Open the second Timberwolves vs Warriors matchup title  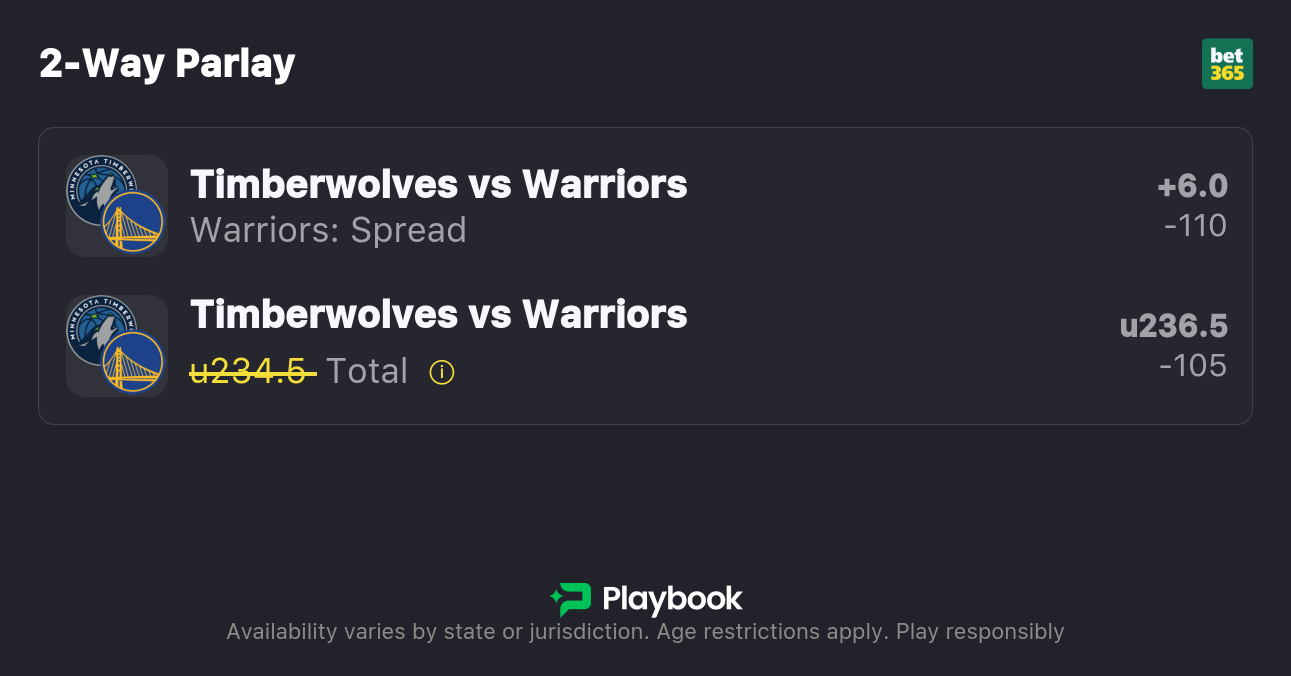pos(438,314)
